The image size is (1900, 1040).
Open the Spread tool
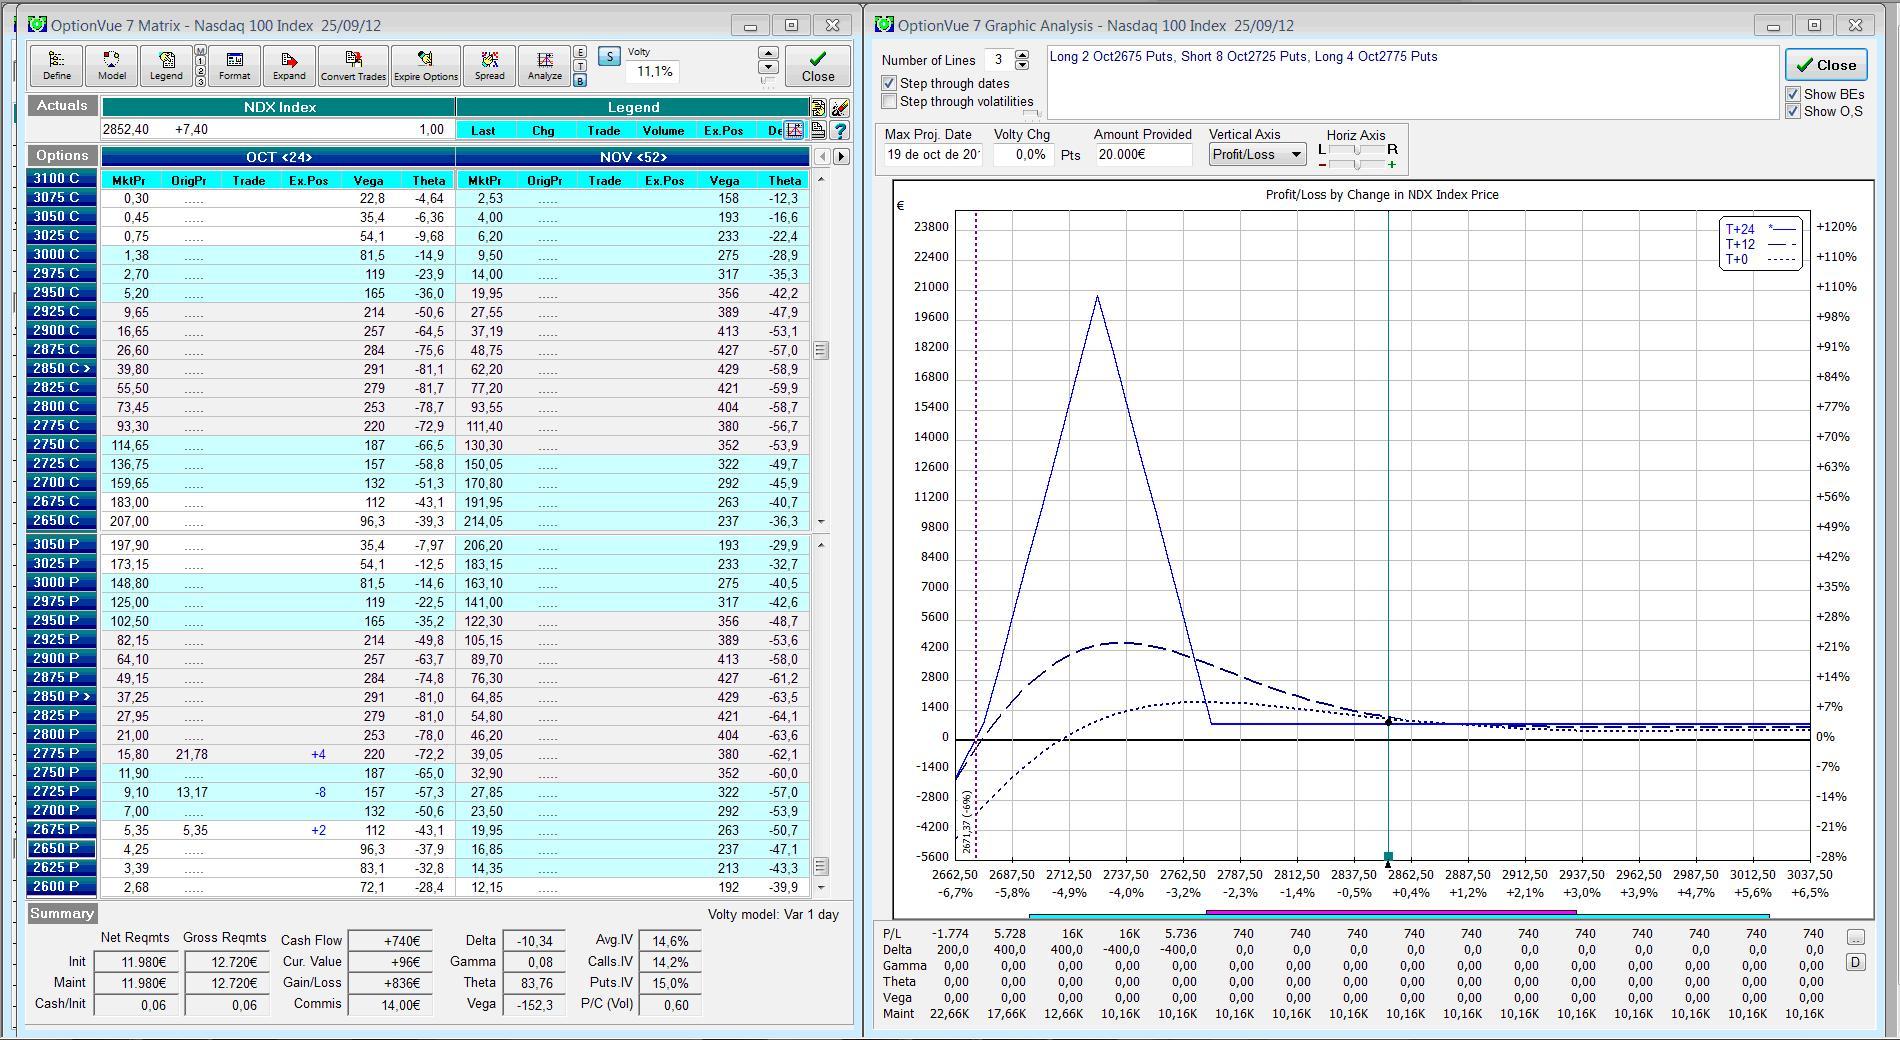tap(489, 65)
